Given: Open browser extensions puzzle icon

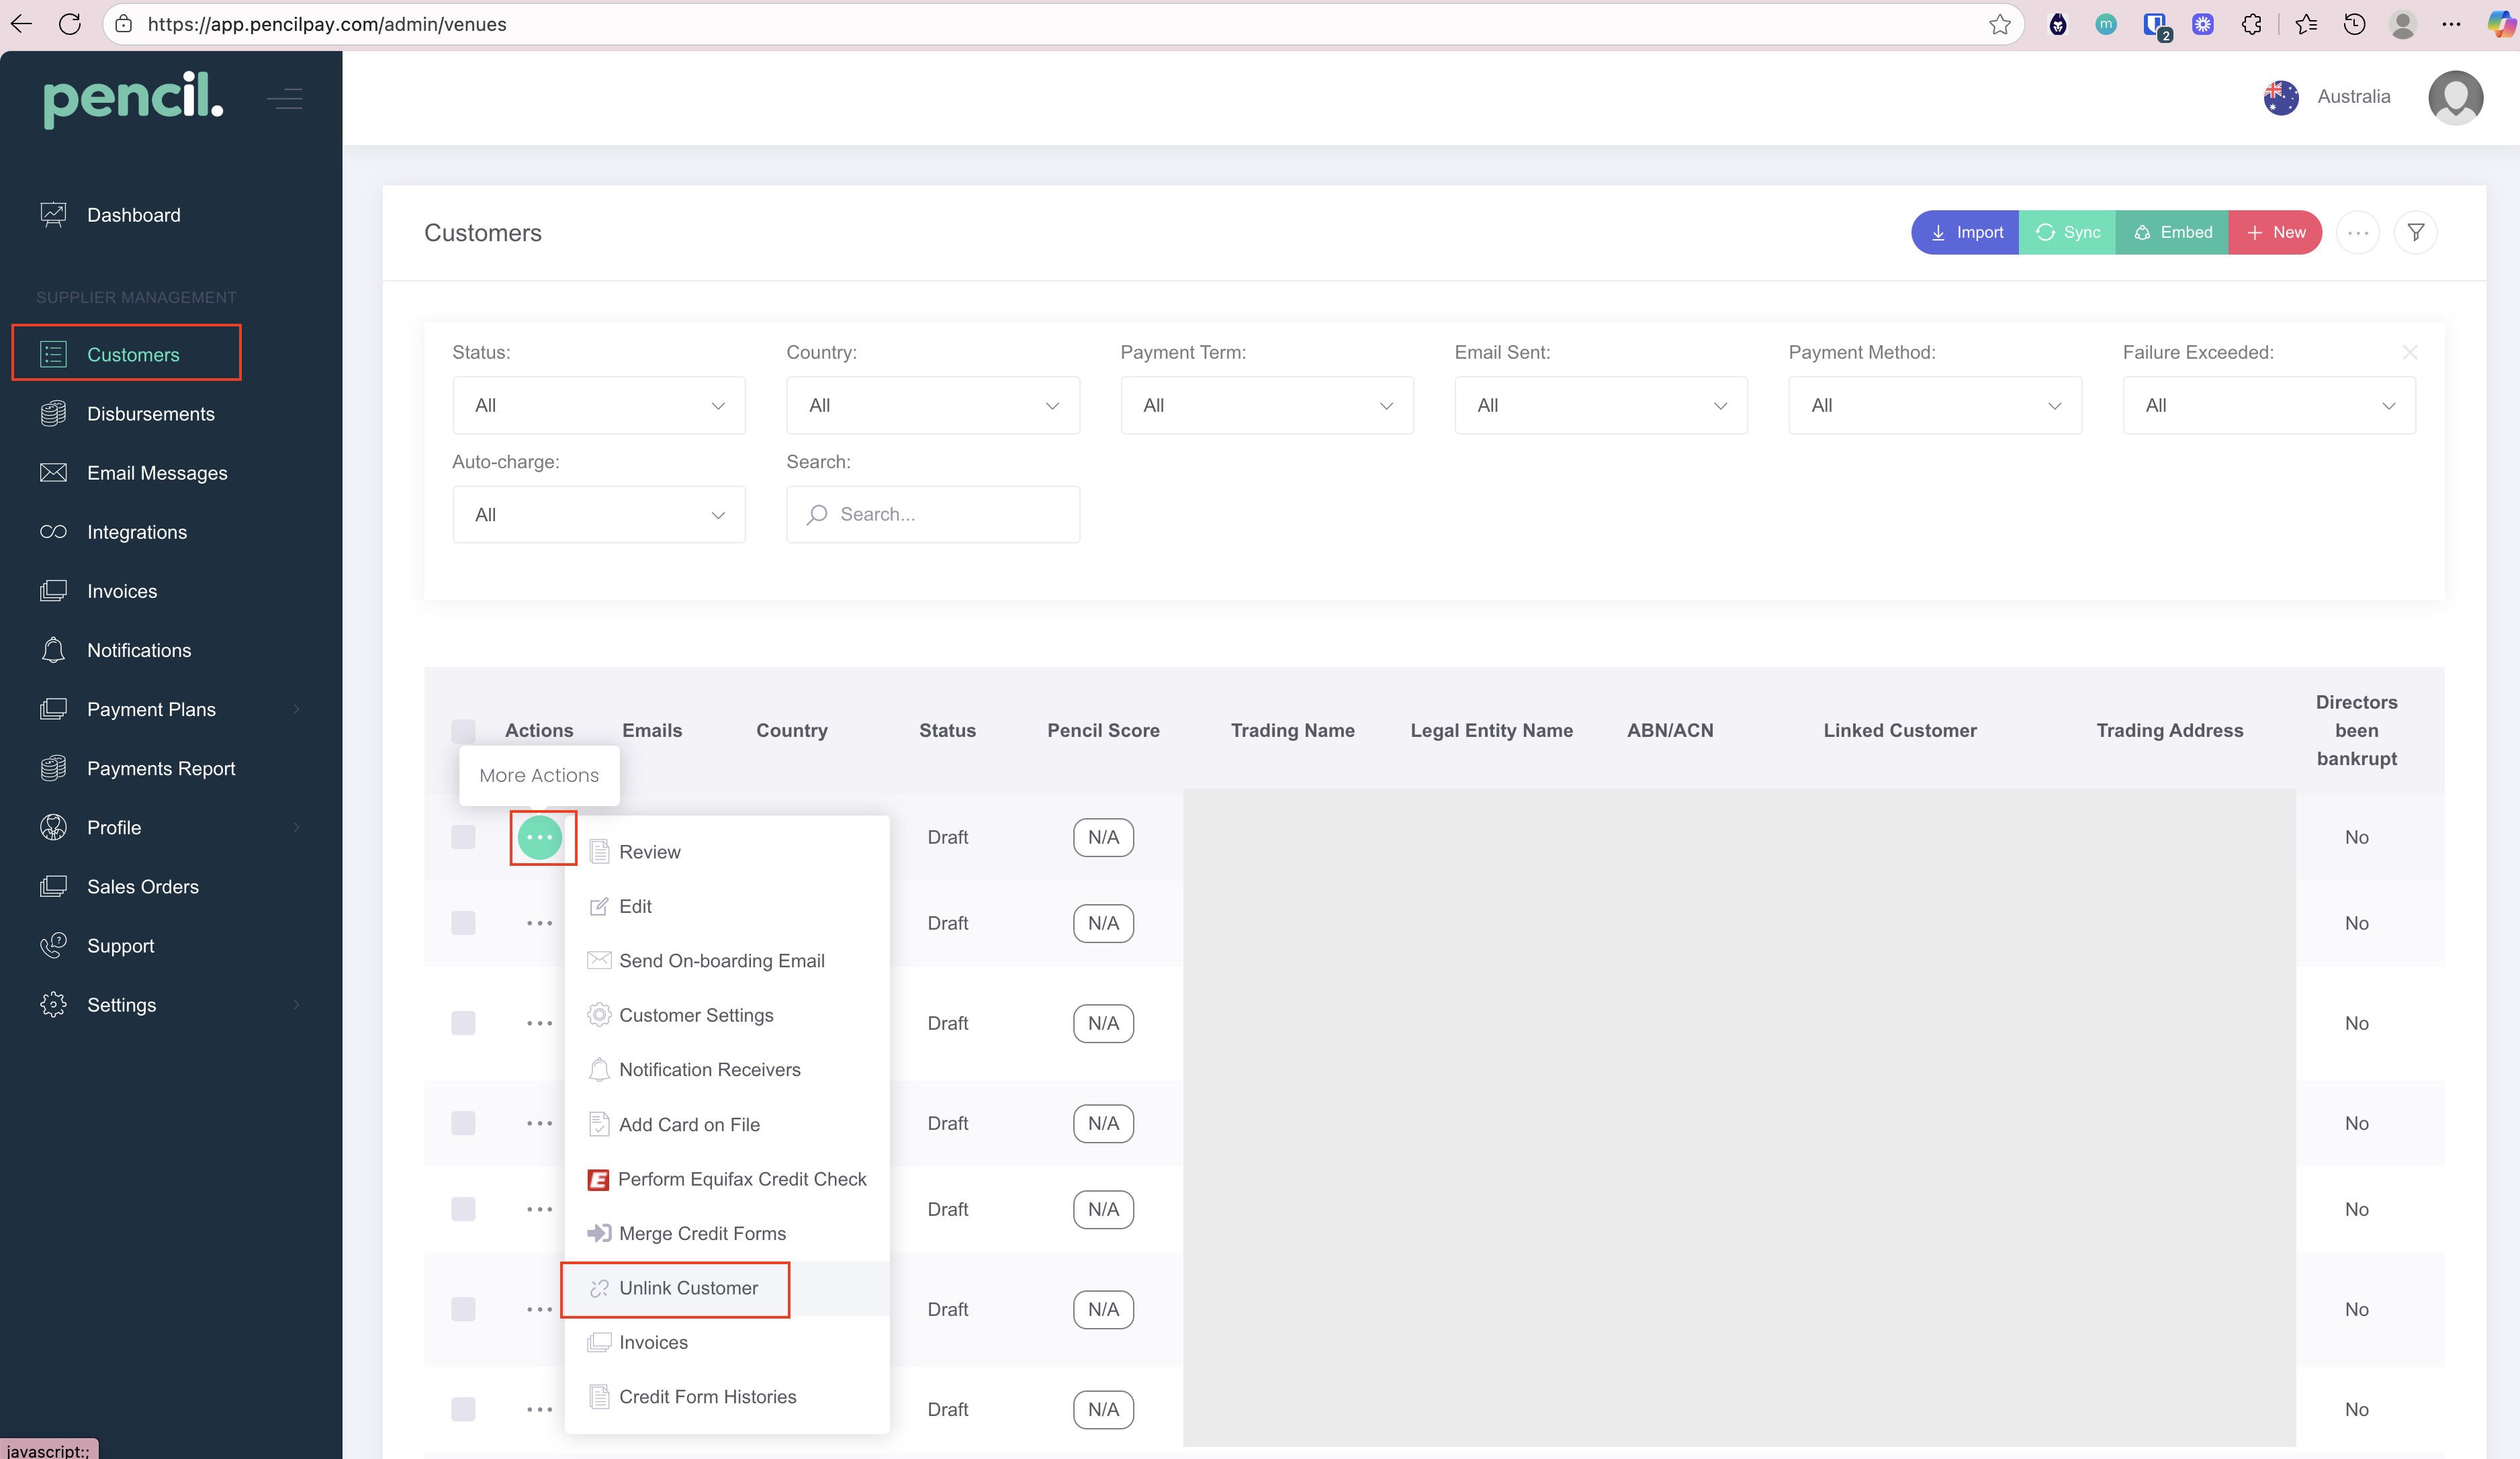Looking at the screenshot, I should tap(2251, 24).
